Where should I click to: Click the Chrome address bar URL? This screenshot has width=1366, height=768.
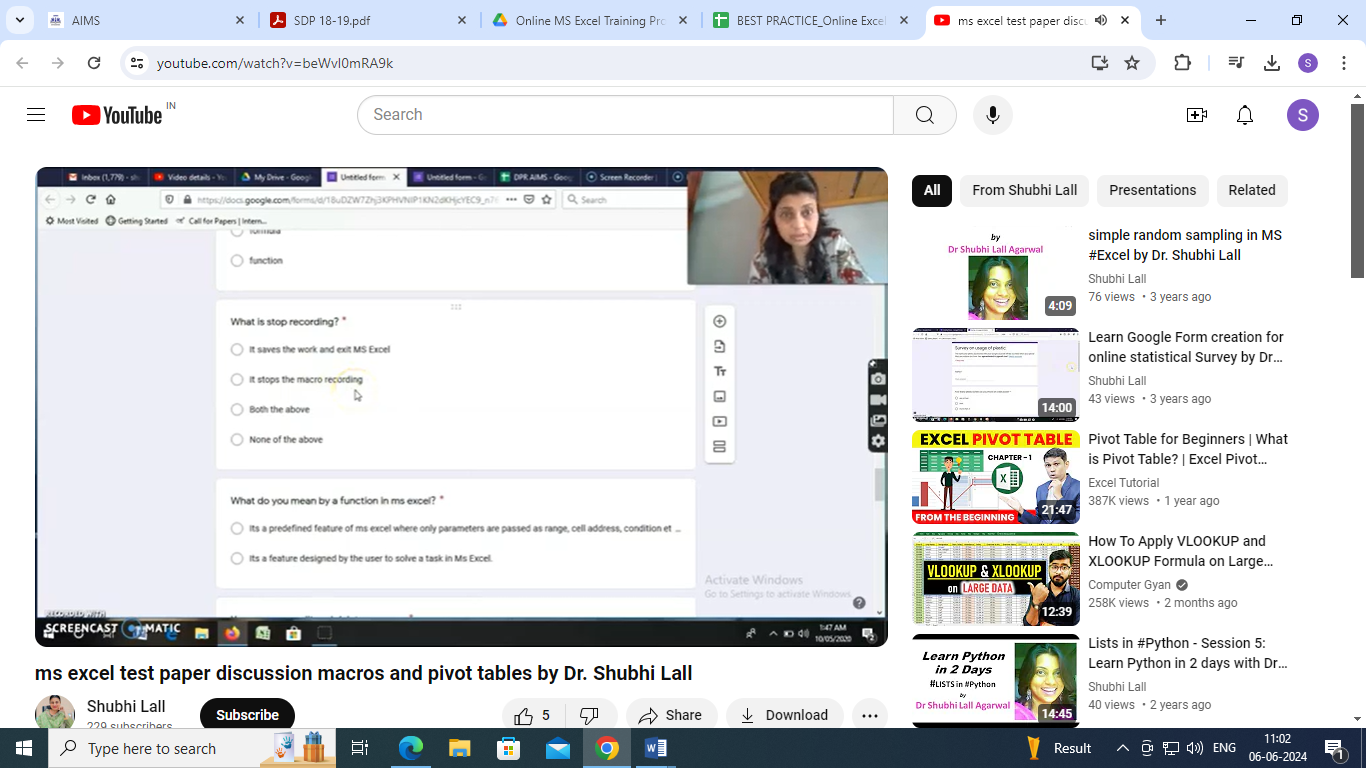(x=275, y=63)
